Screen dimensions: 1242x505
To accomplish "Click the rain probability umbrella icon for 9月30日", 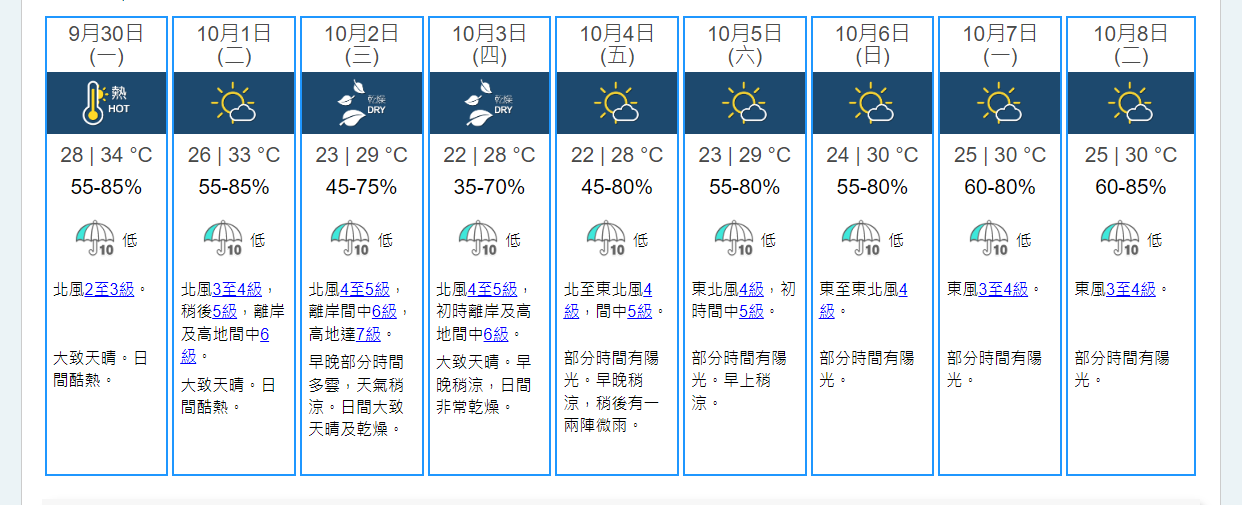I will click(x=96, y=239).
